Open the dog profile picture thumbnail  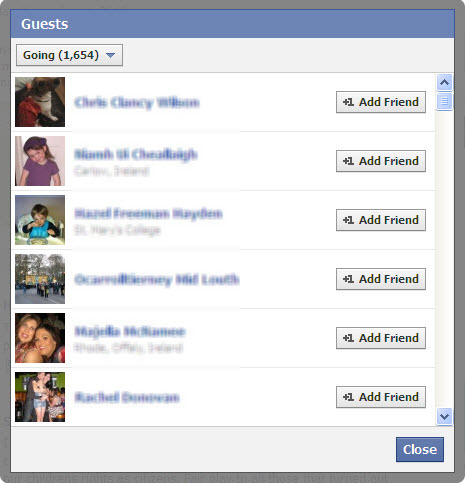(40, 102)
